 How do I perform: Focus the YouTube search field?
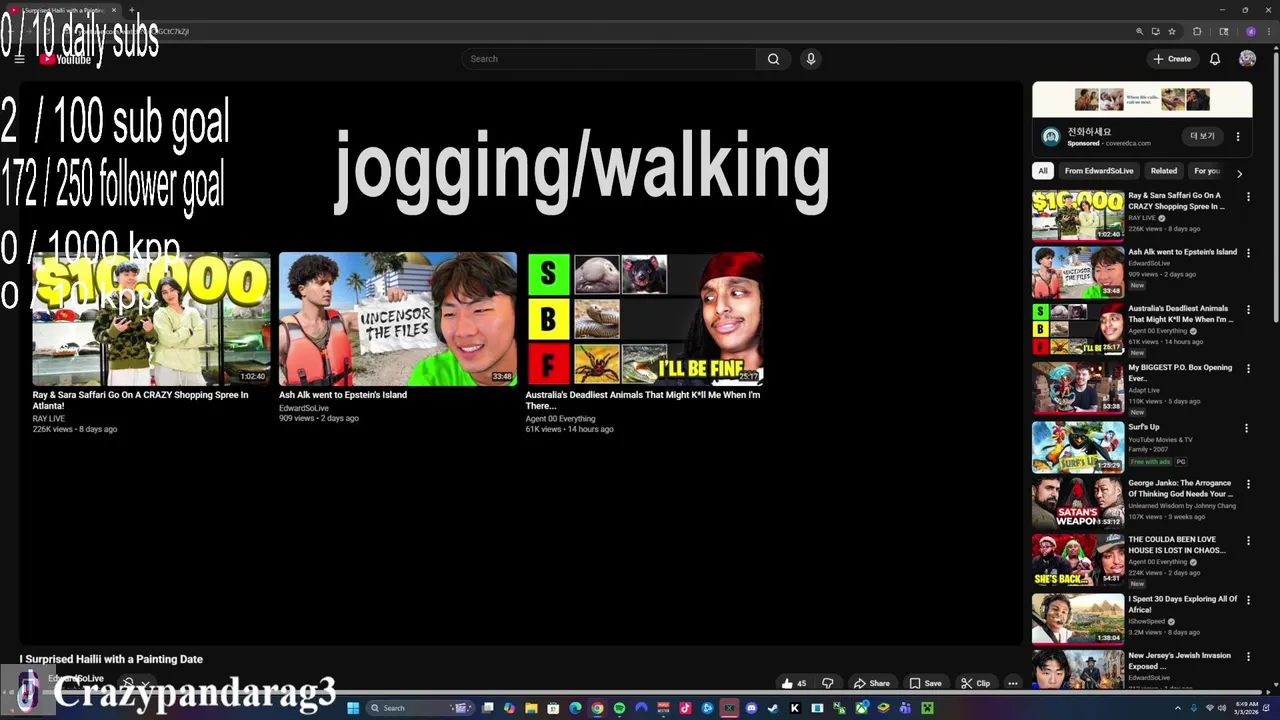(610, 59)
